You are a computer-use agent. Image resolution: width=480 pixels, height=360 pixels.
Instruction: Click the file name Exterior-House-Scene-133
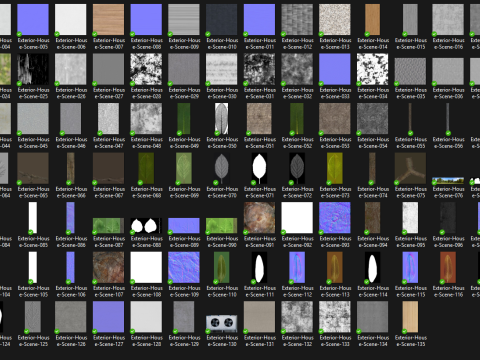click(335, 341)
